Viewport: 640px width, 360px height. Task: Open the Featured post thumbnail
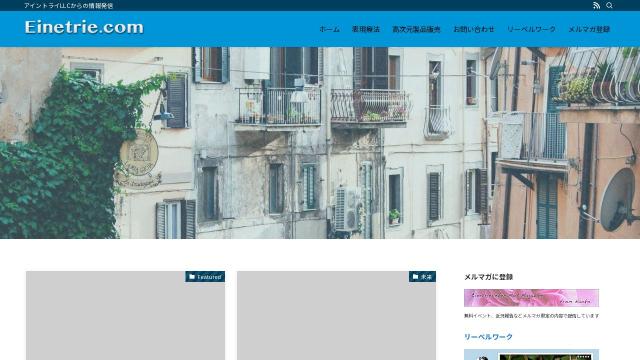click(125, 316)
